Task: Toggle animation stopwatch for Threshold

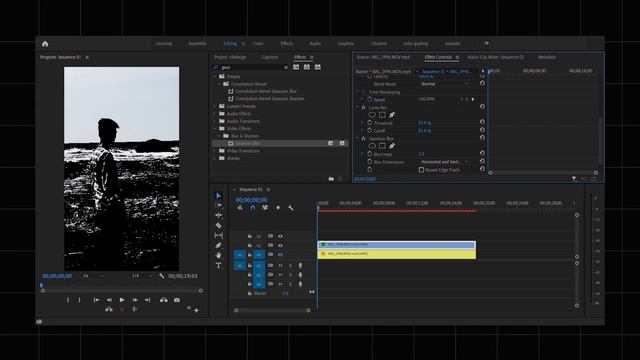Action: tap(369, 122)
